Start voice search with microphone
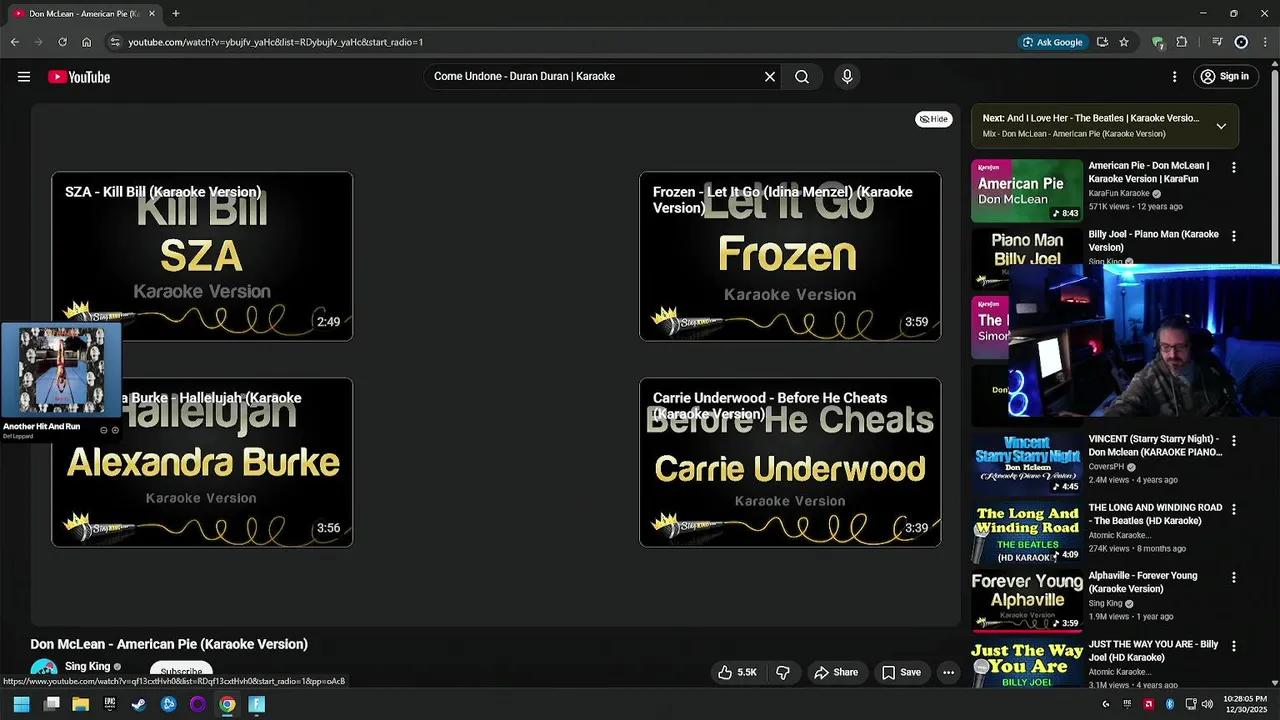 (847, 77)
